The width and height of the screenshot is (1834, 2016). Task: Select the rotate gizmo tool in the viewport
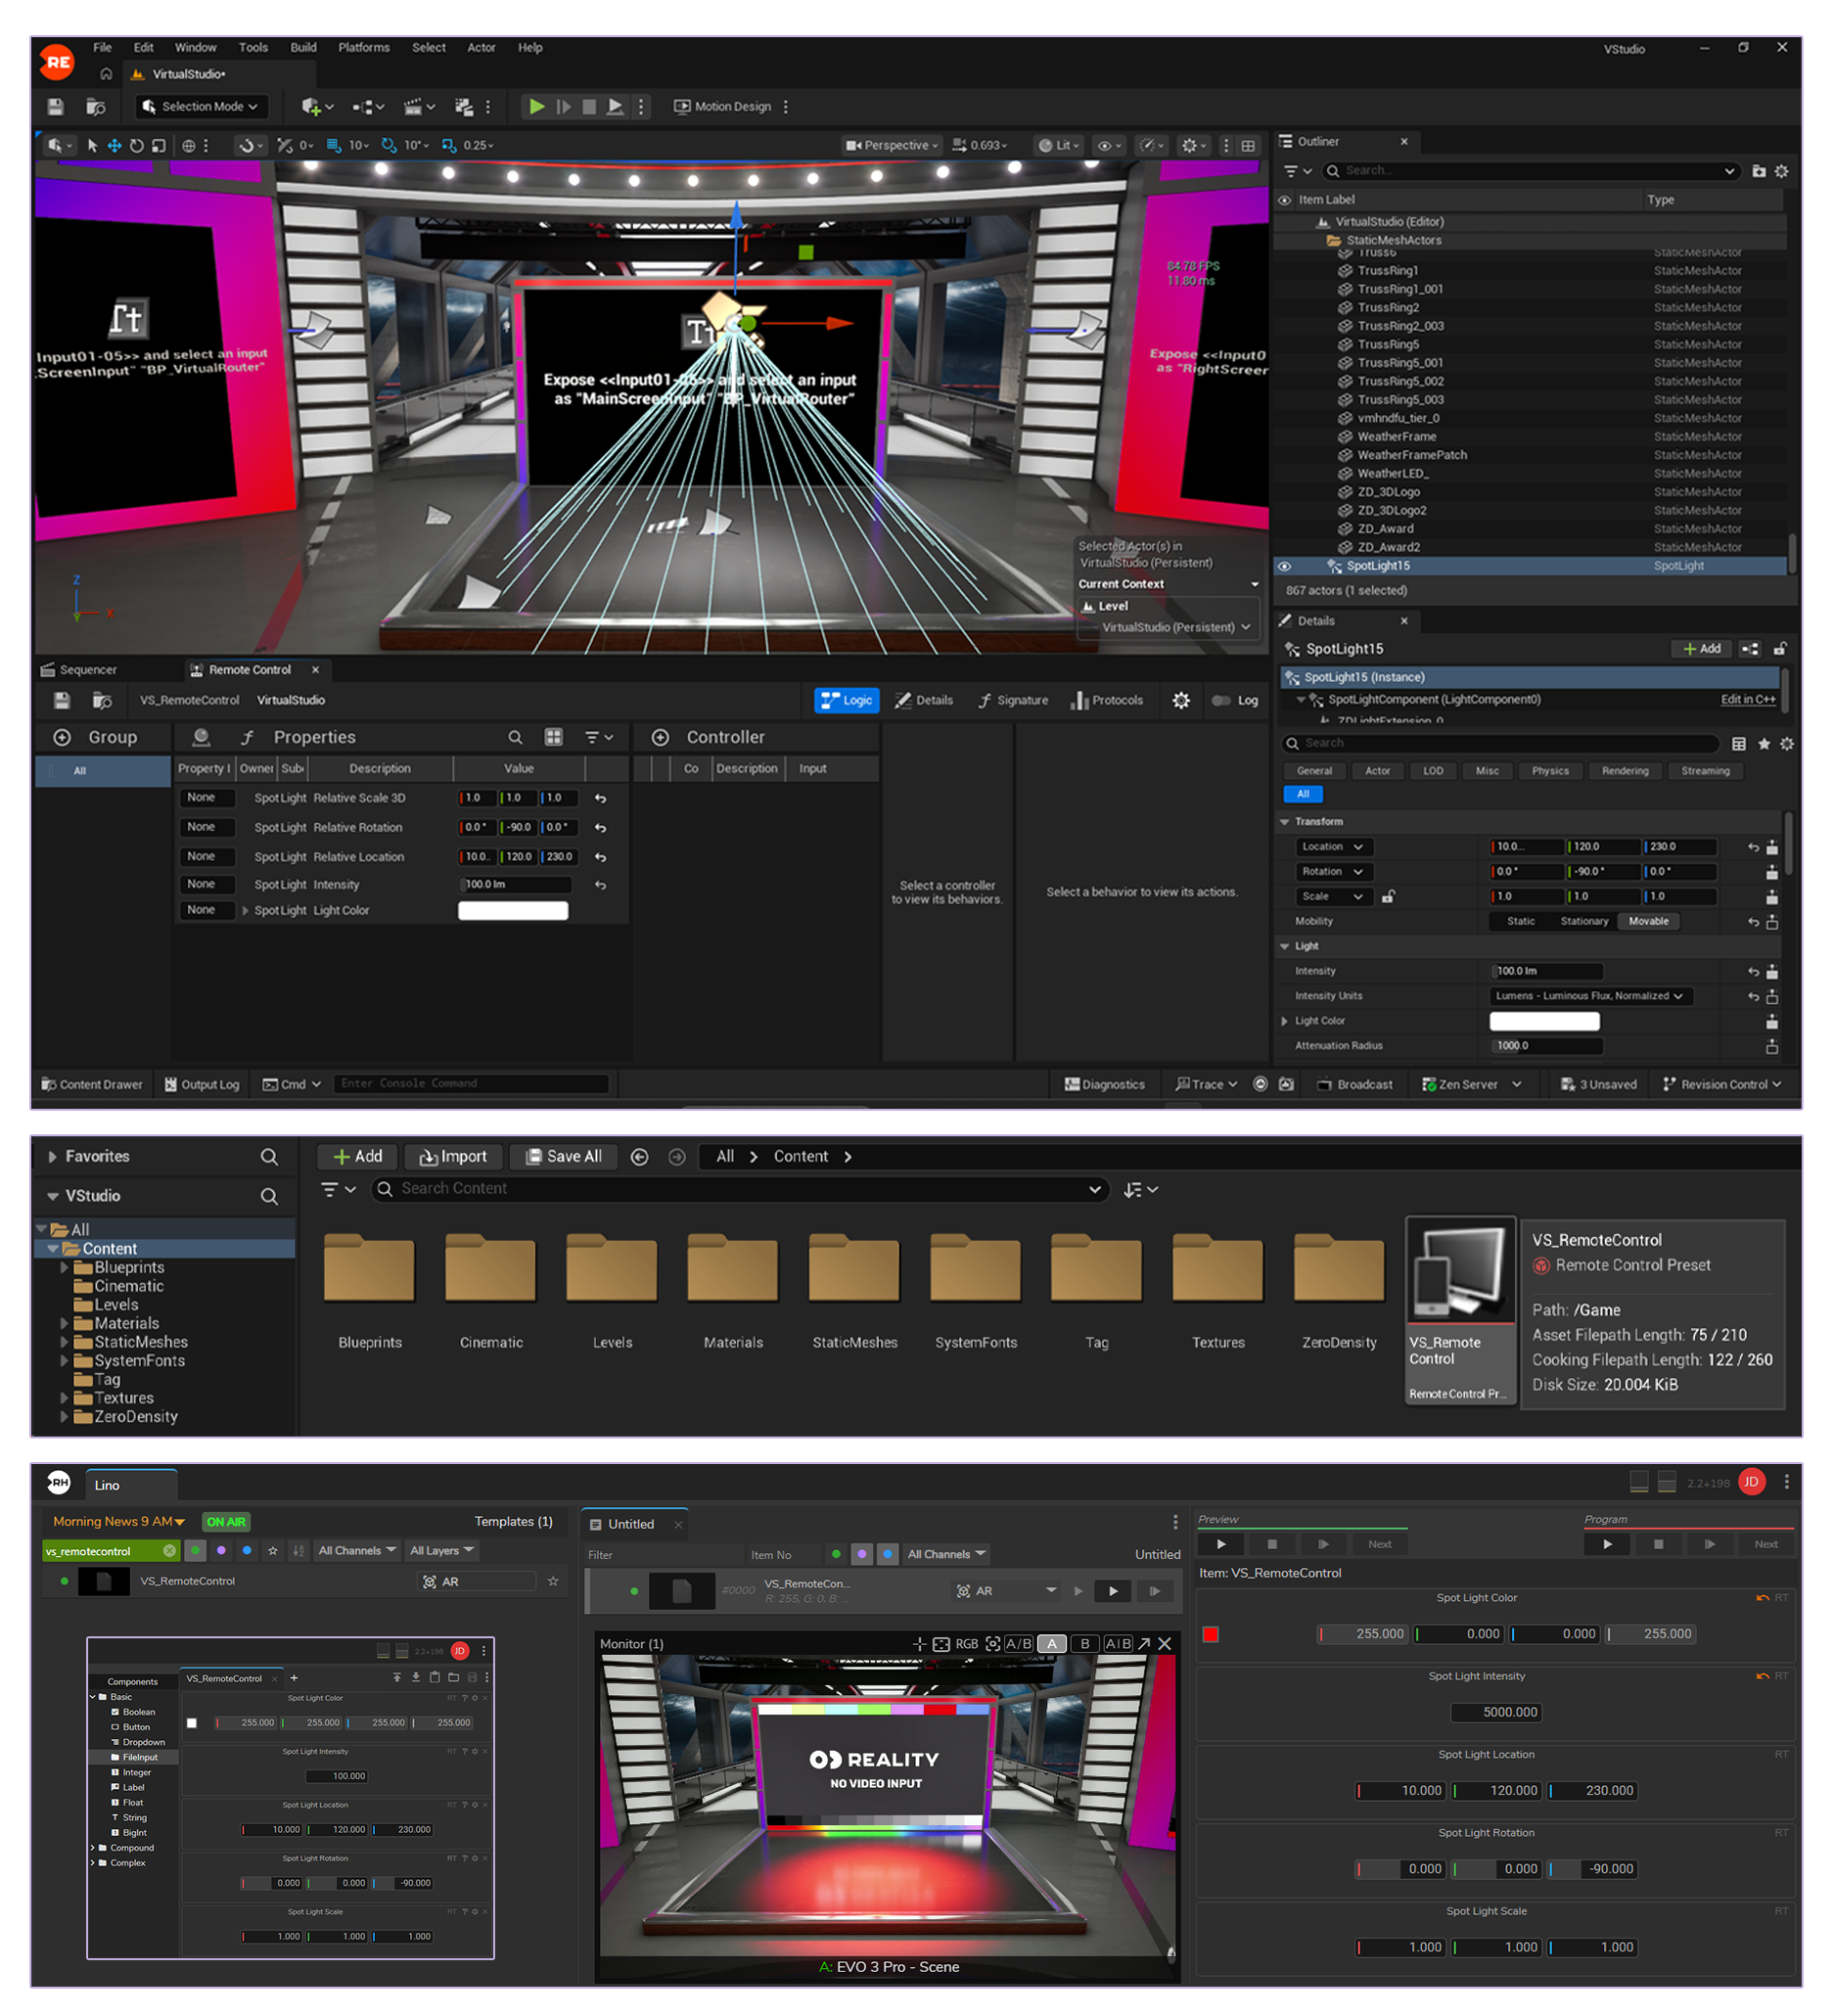(137, 145)
